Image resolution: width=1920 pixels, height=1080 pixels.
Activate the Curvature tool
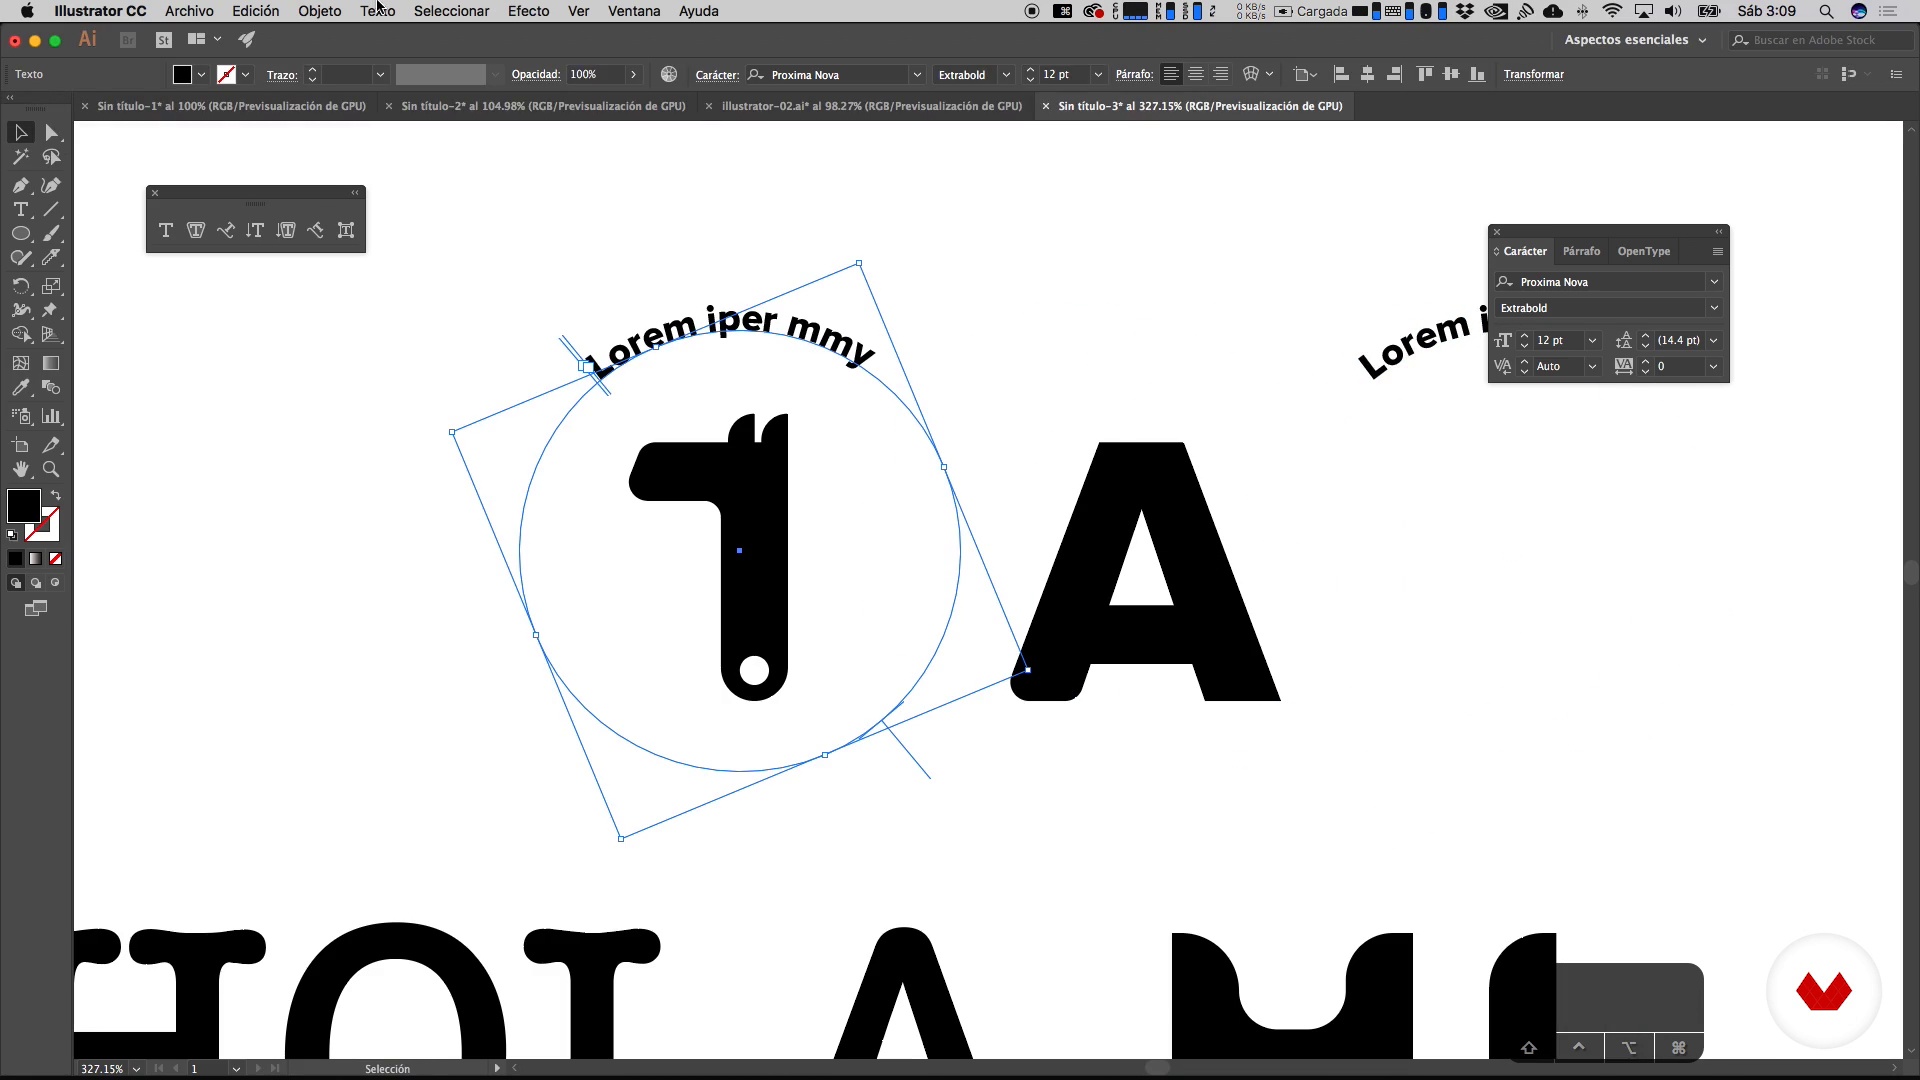tap(52, 185)
